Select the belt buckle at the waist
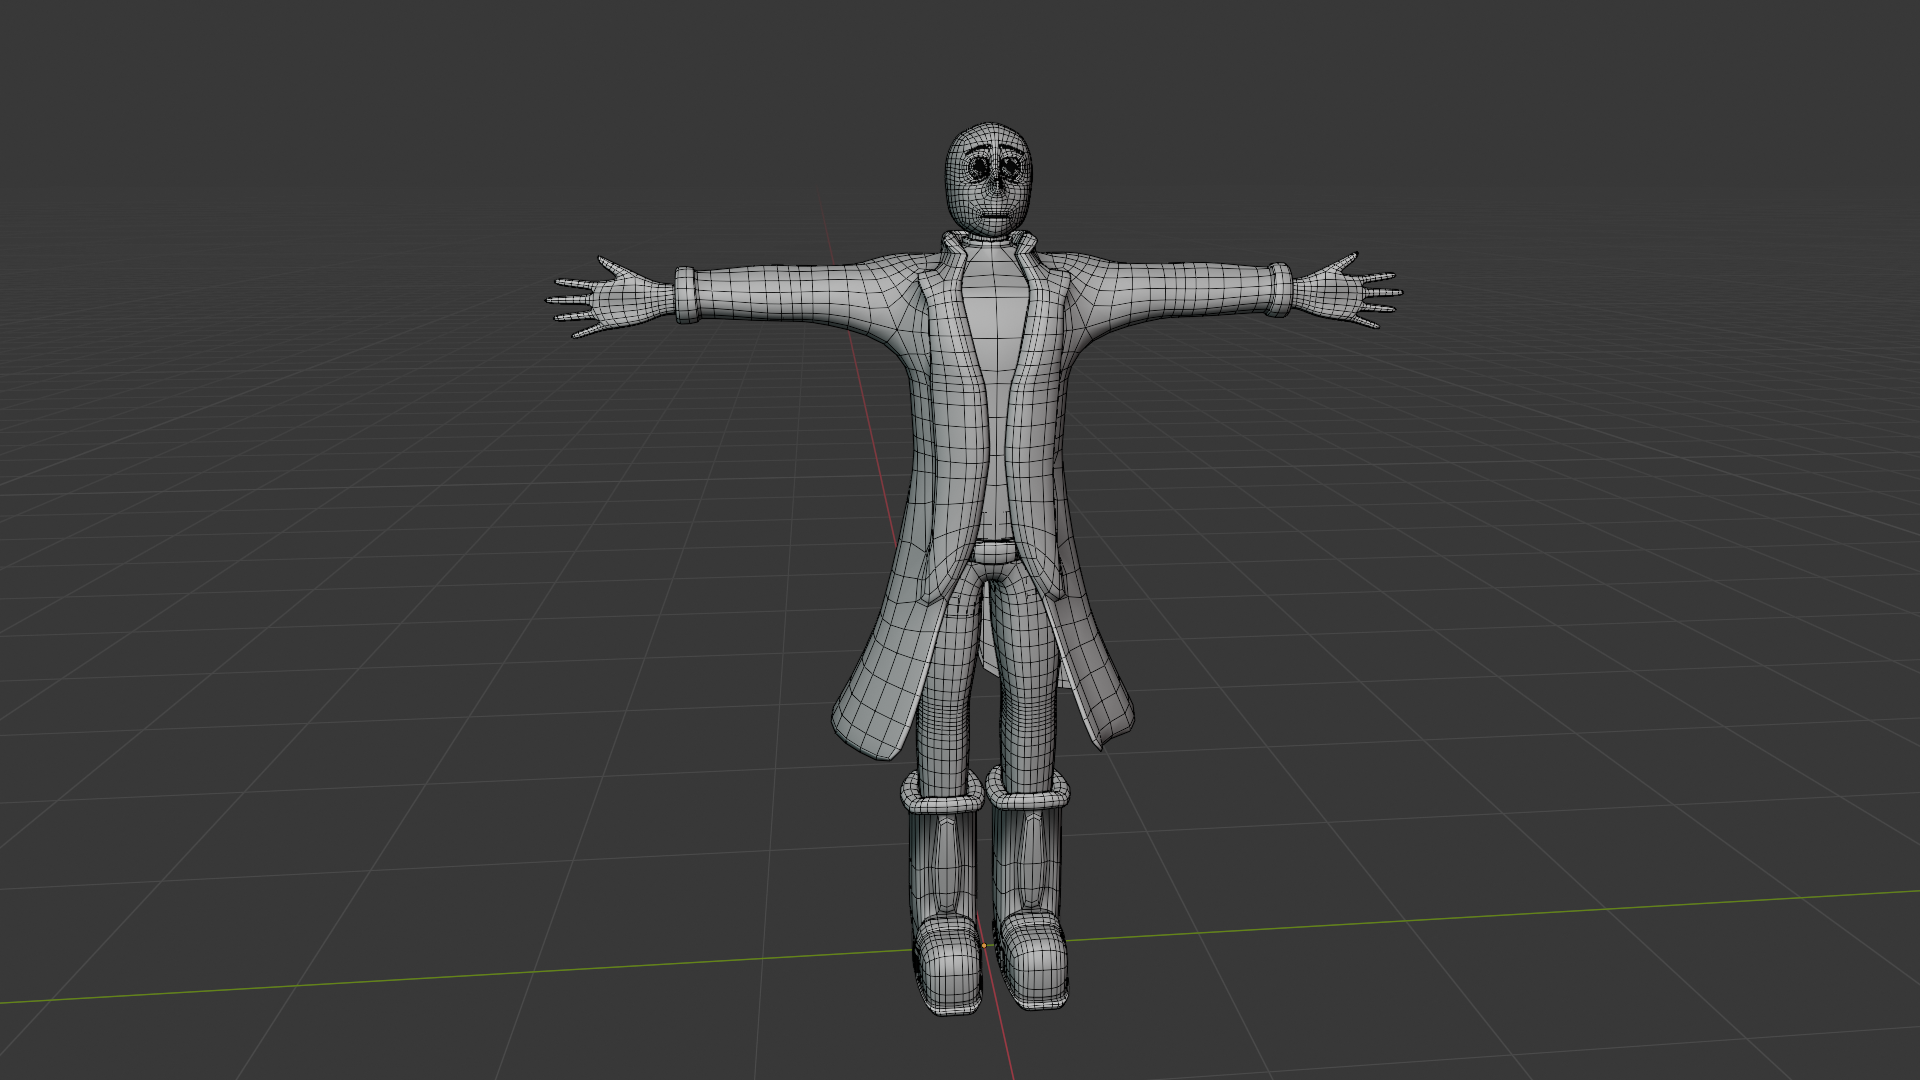The height and width of the screenshot is (1080, 1920). (x=995, y=552)
